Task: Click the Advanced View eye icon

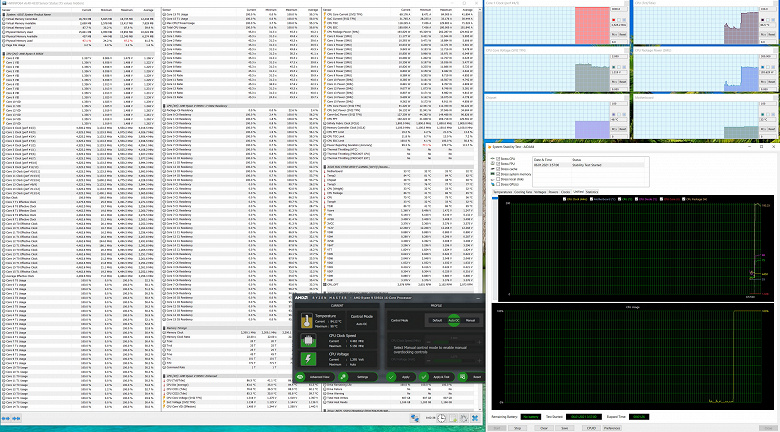Action: pyautogui.click(x=300, y=377)
